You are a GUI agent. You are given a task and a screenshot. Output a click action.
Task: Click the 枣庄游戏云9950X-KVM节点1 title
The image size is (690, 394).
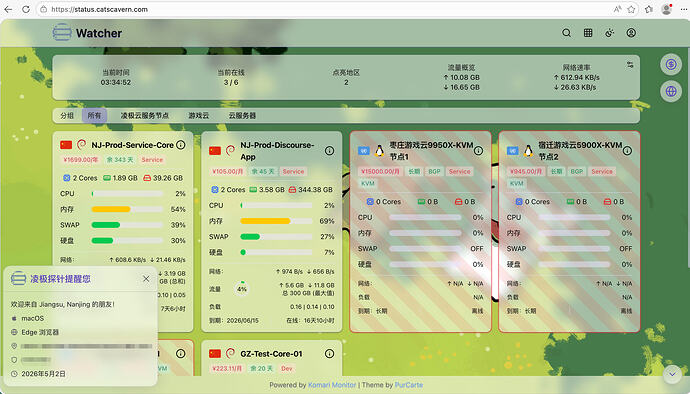pos(431,151)
